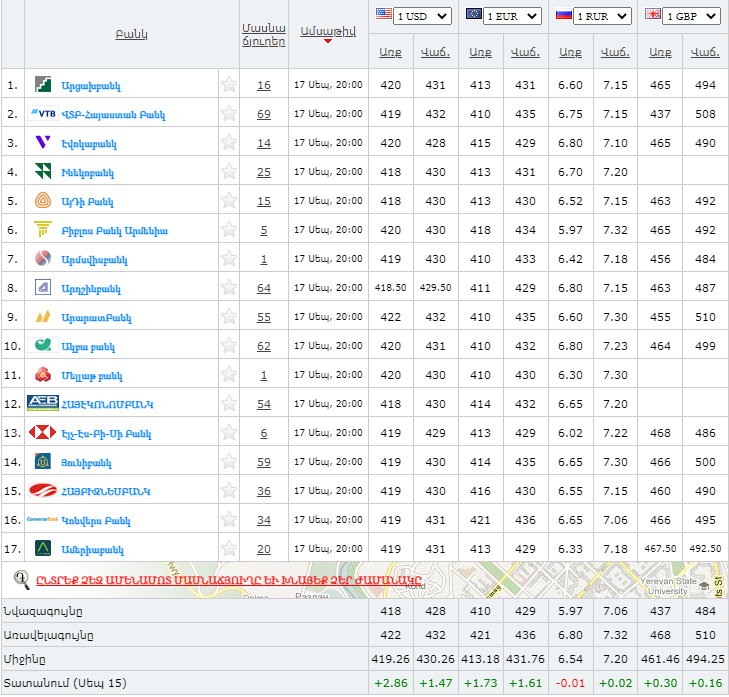This screenshot has height=697, width=729.
Task: Sort by EUR Առք buy column header
Action: click(480, 52)
